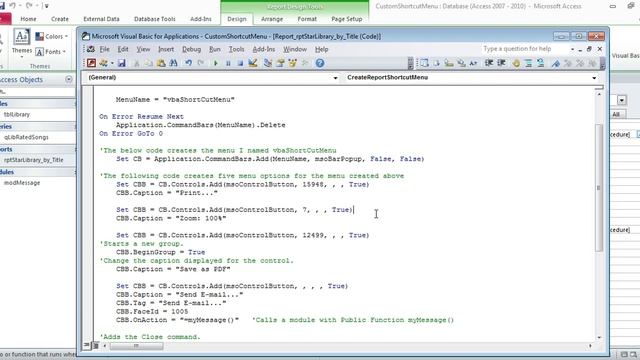
Task: Click the Complete Word icon
Action: pos(473,63)
